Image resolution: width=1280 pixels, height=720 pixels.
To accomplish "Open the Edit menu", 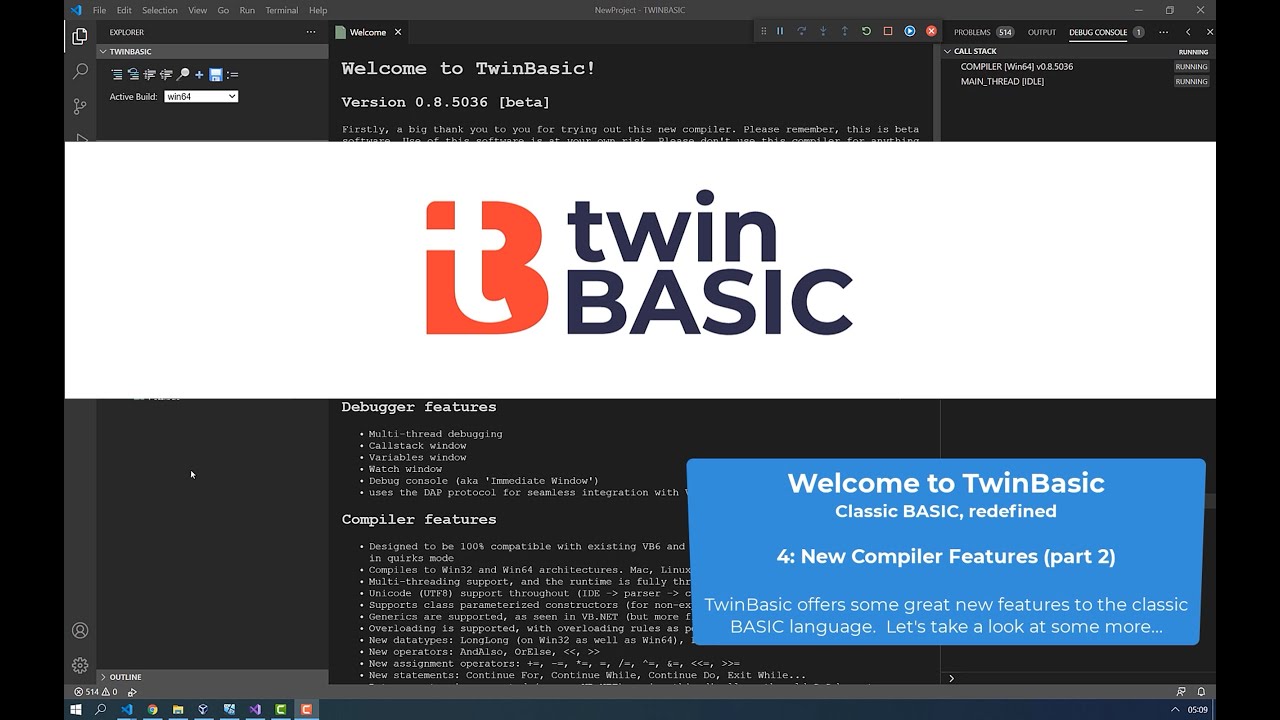I will 124,10.
